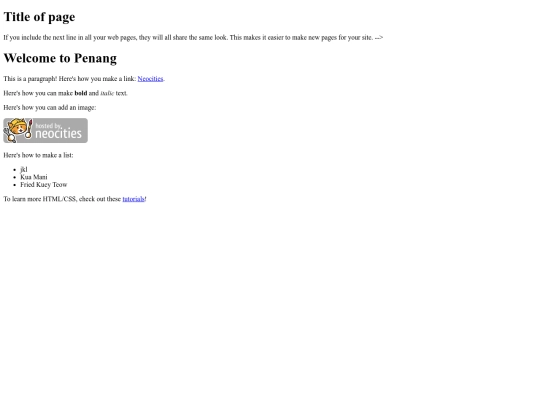Click the Title of page heading
540x405 pixels.
(39, 17)
